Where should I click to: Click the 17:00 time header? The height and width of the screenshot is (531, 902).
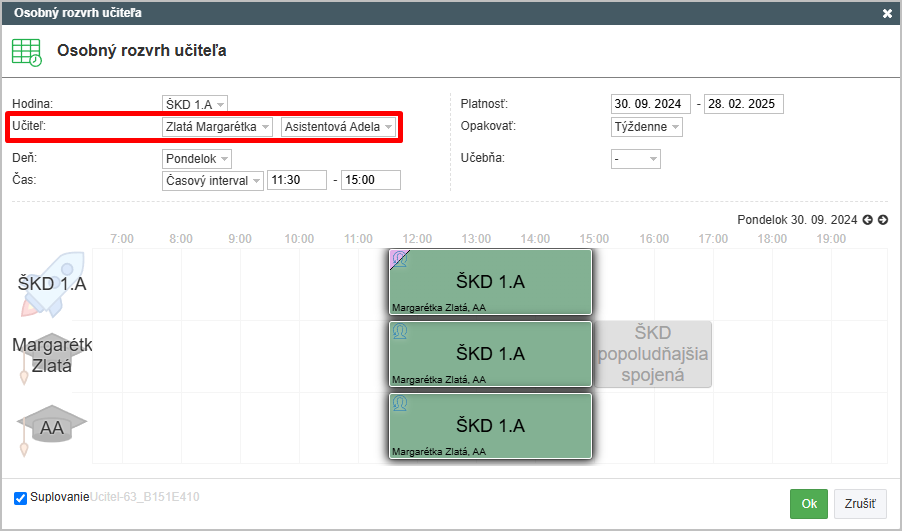point(713,239)
